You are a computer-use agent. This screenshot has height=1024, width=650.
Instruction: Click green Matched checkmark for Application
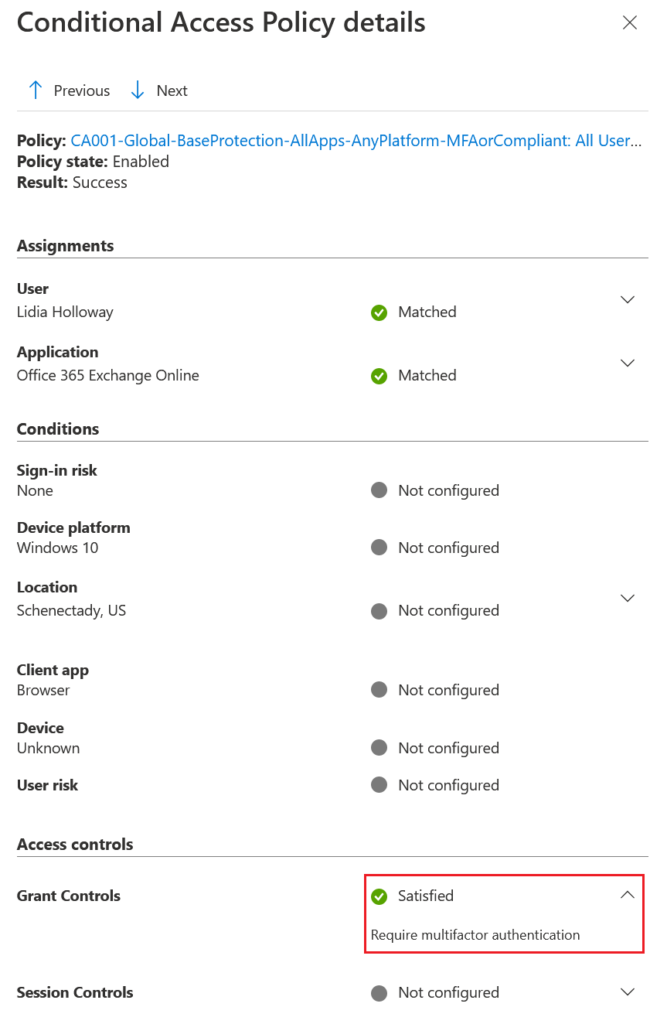click(x=379, y=376)
